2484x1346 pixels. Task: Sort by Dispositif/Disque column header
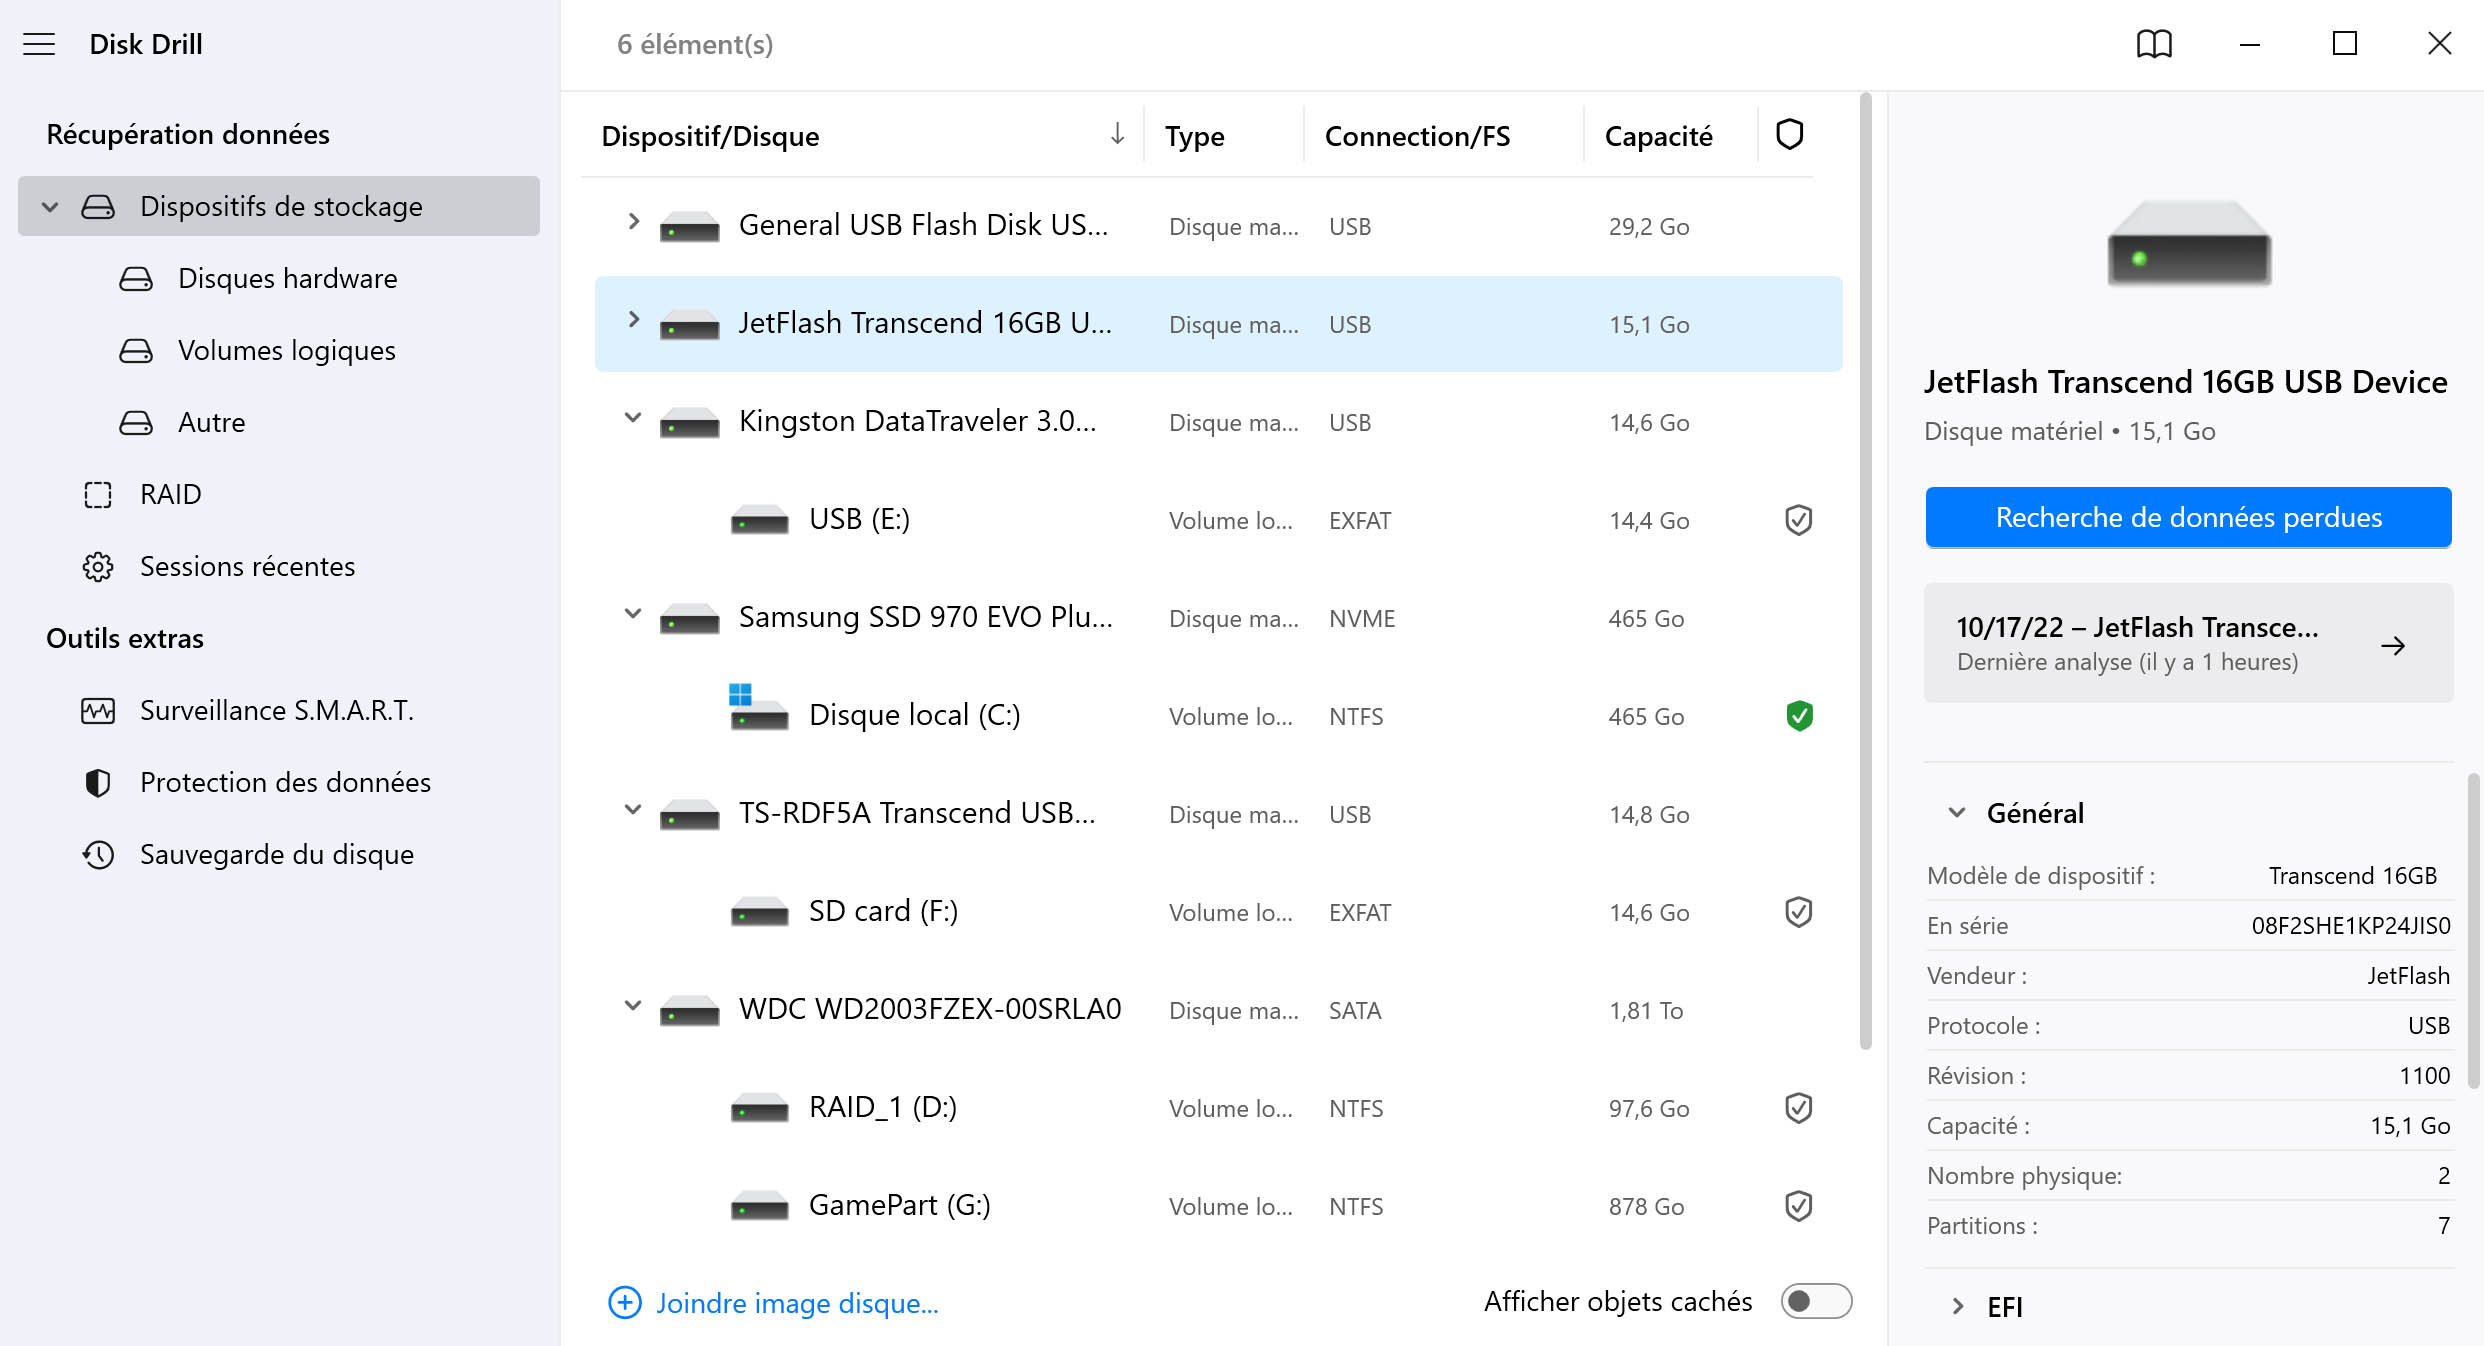click(710, 137)
